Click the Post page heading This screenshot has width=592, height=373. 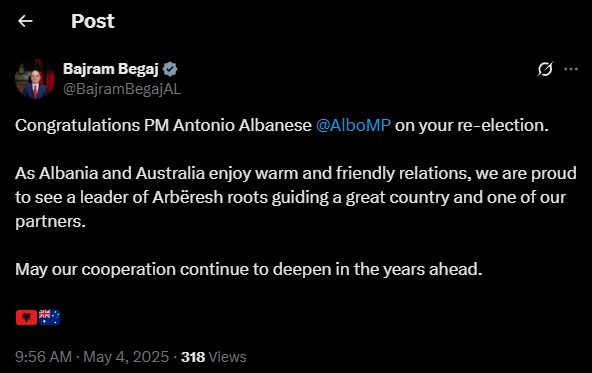(92, 21)
